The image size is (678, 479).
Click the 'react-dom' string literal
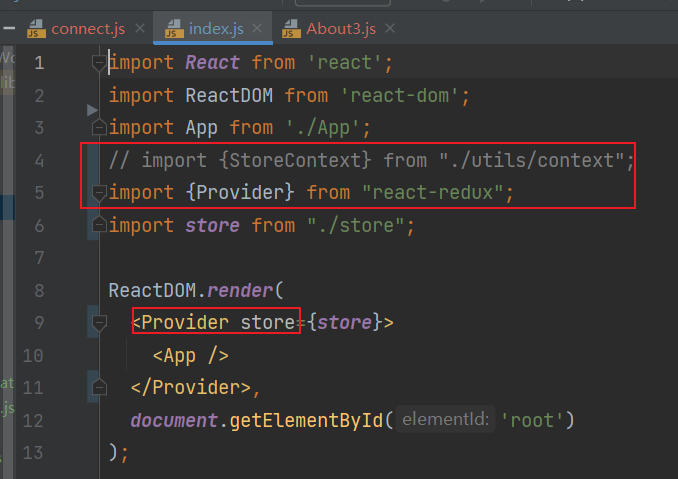tap(400, 96)
